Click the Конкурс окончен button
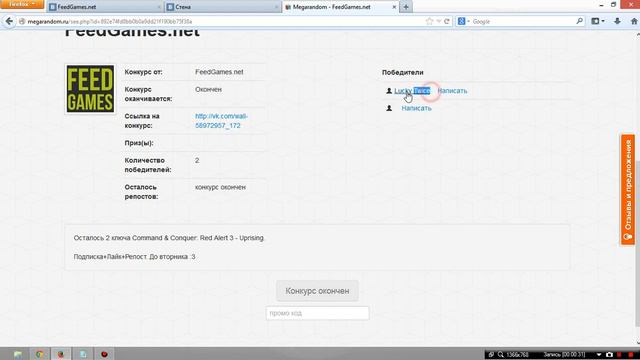640x360 pixels. tap(317, 291)
